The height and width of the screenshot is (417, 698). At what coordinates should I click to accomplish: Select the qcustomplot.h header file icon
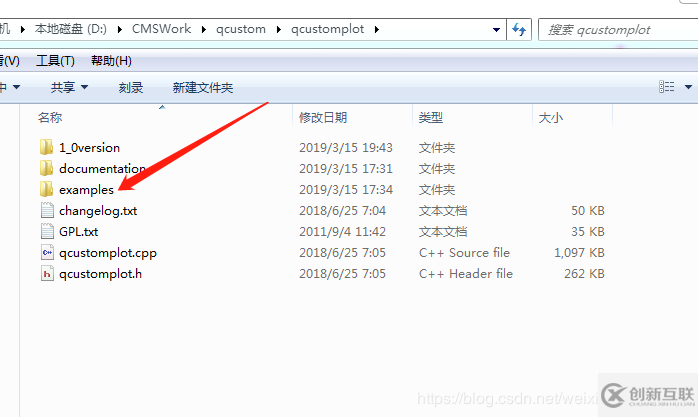(47, 273)
